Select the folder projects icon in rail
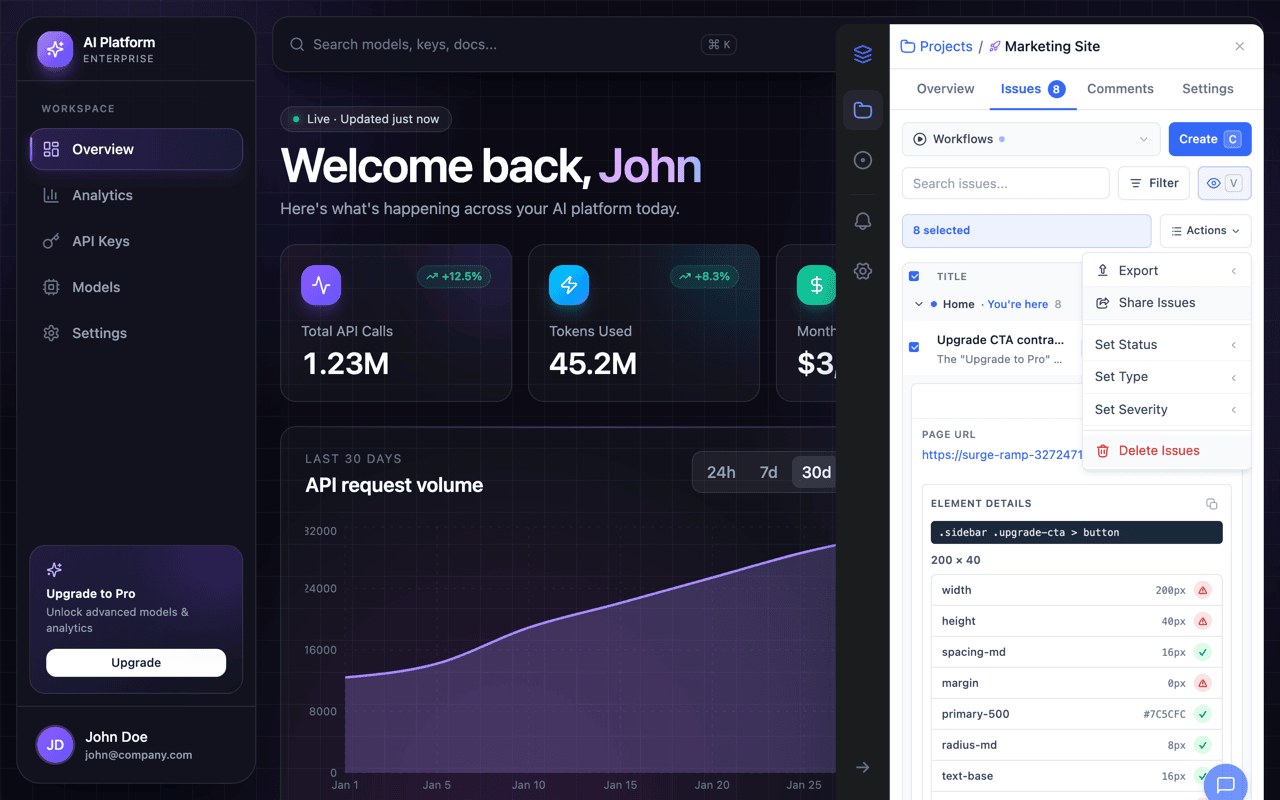This screenshot has height=800, width=1280. click(x=863, y=110)
